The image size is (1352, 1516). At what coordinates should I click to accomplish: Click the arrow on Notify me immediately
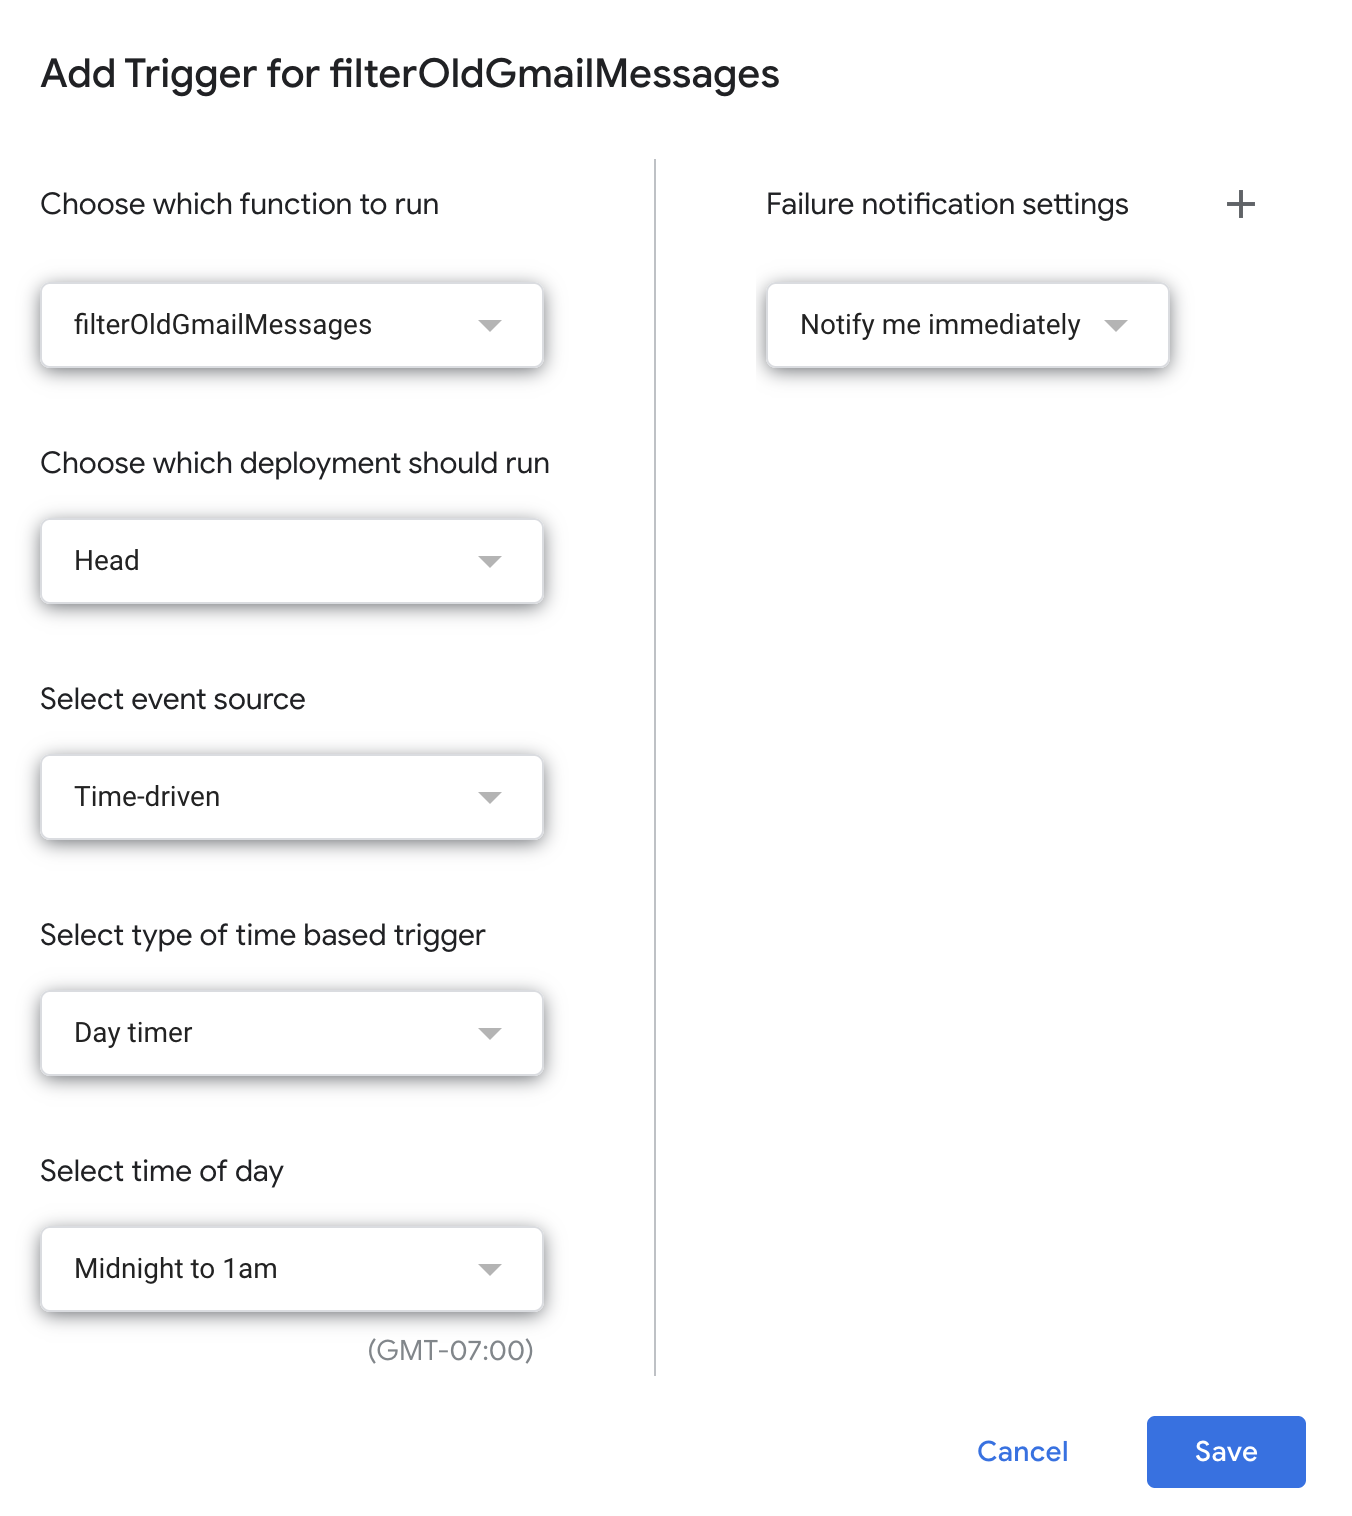pyautogui.click(x=1118, y=325)
